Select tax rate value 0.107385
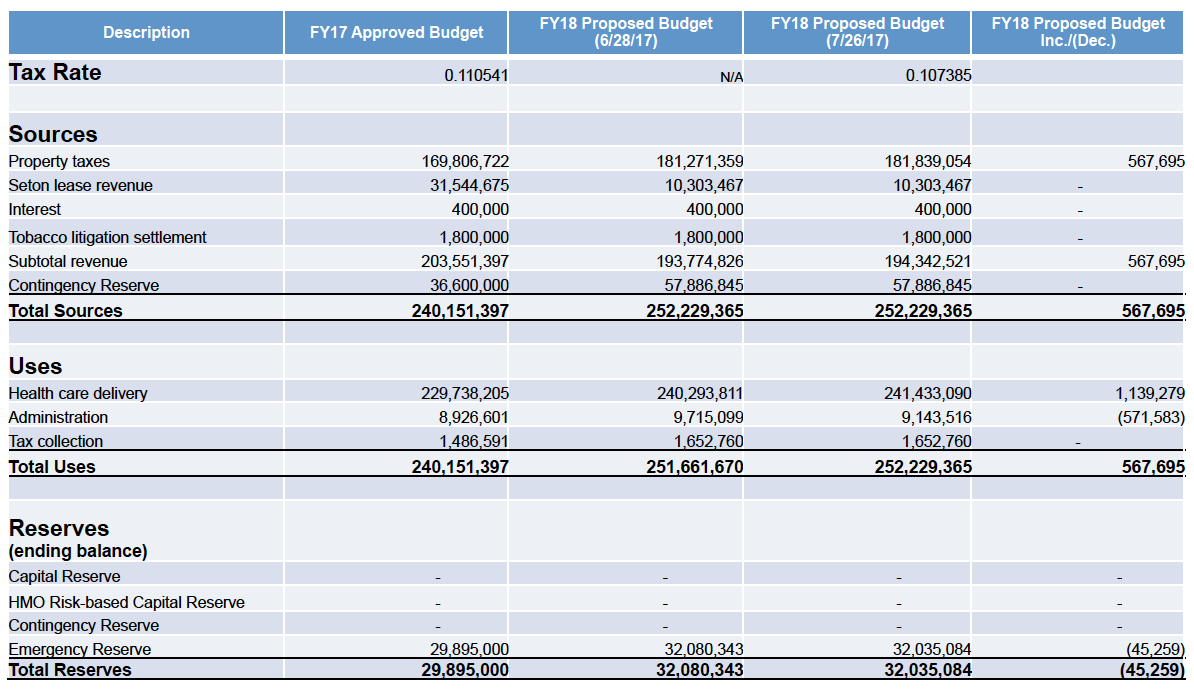This screenshot has height=691, width=1194. 938,75
